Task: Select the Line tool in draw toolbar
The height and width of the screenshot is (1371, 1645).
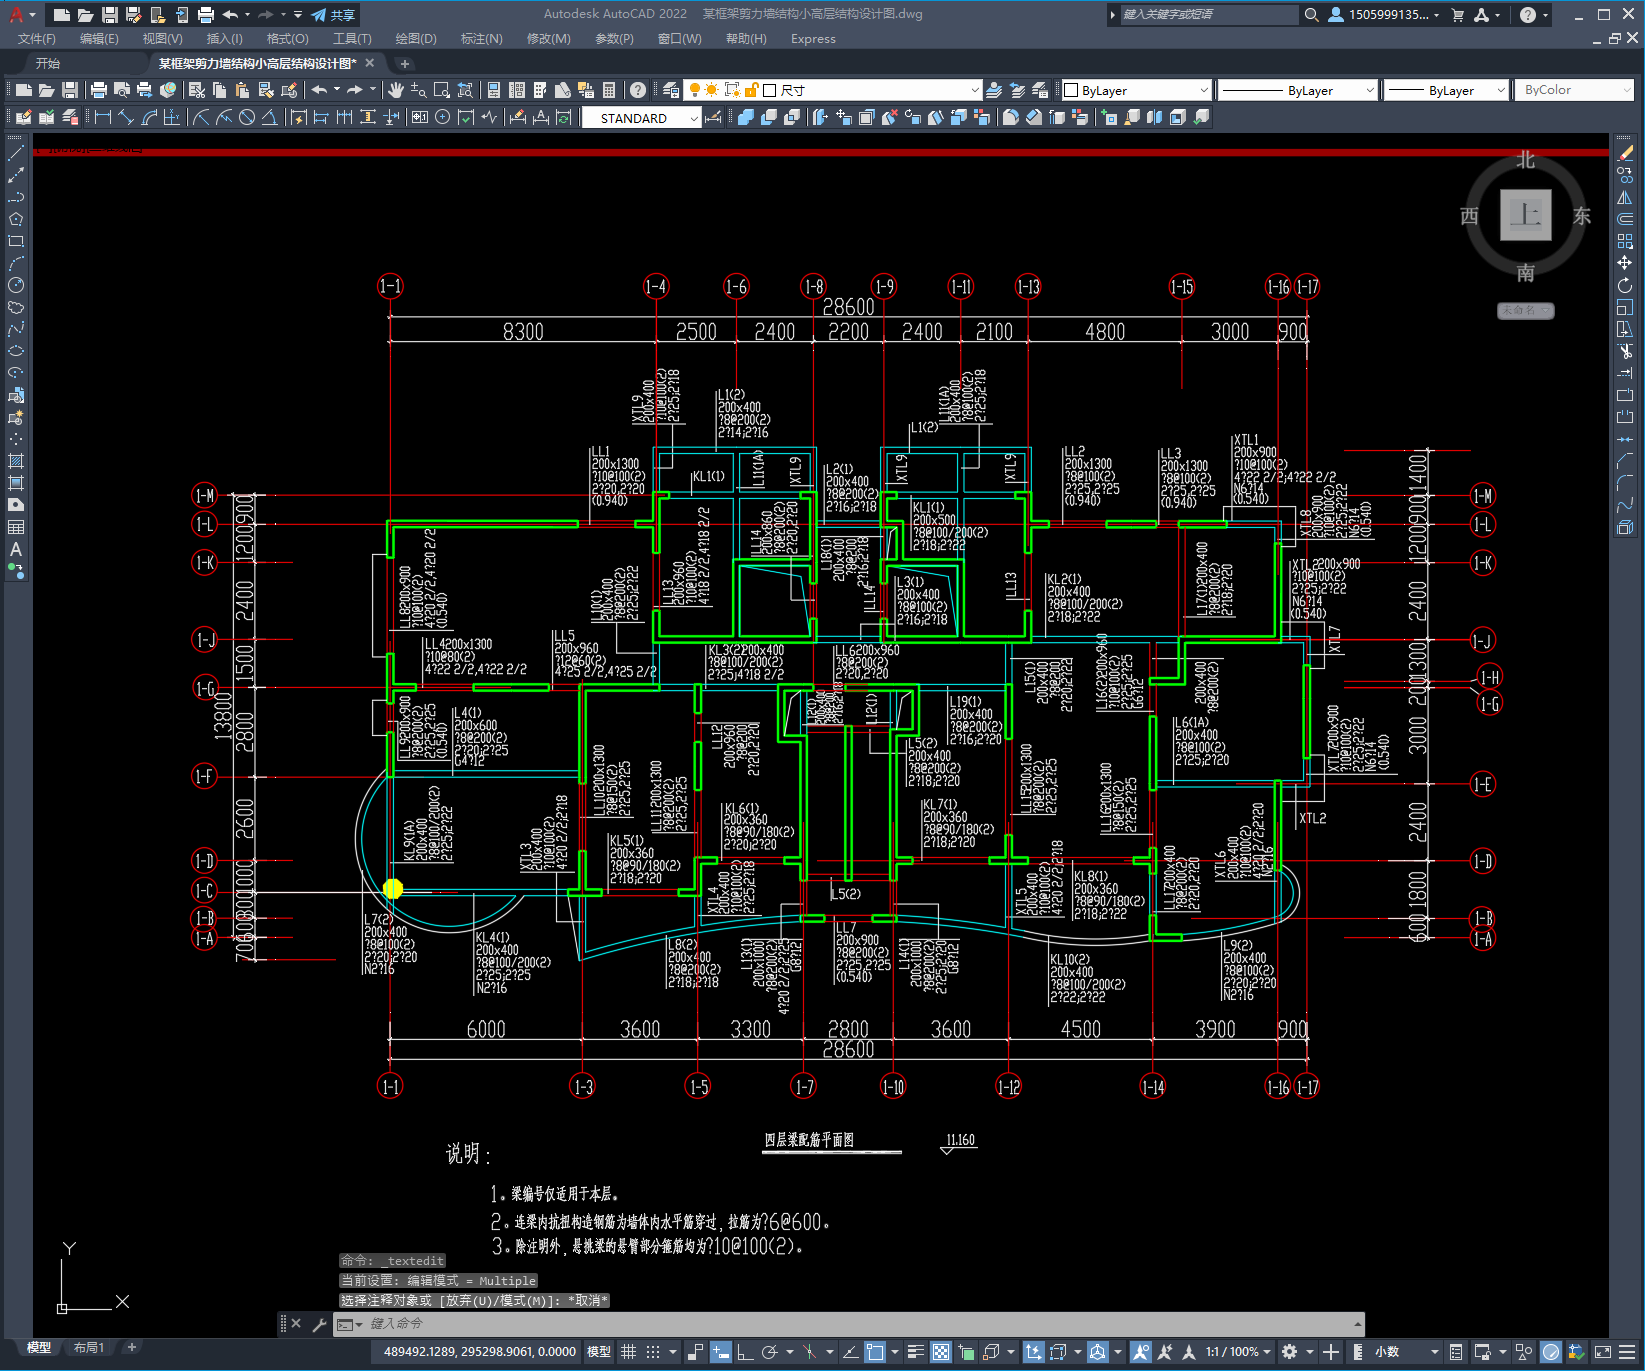Action: (16, 153)
